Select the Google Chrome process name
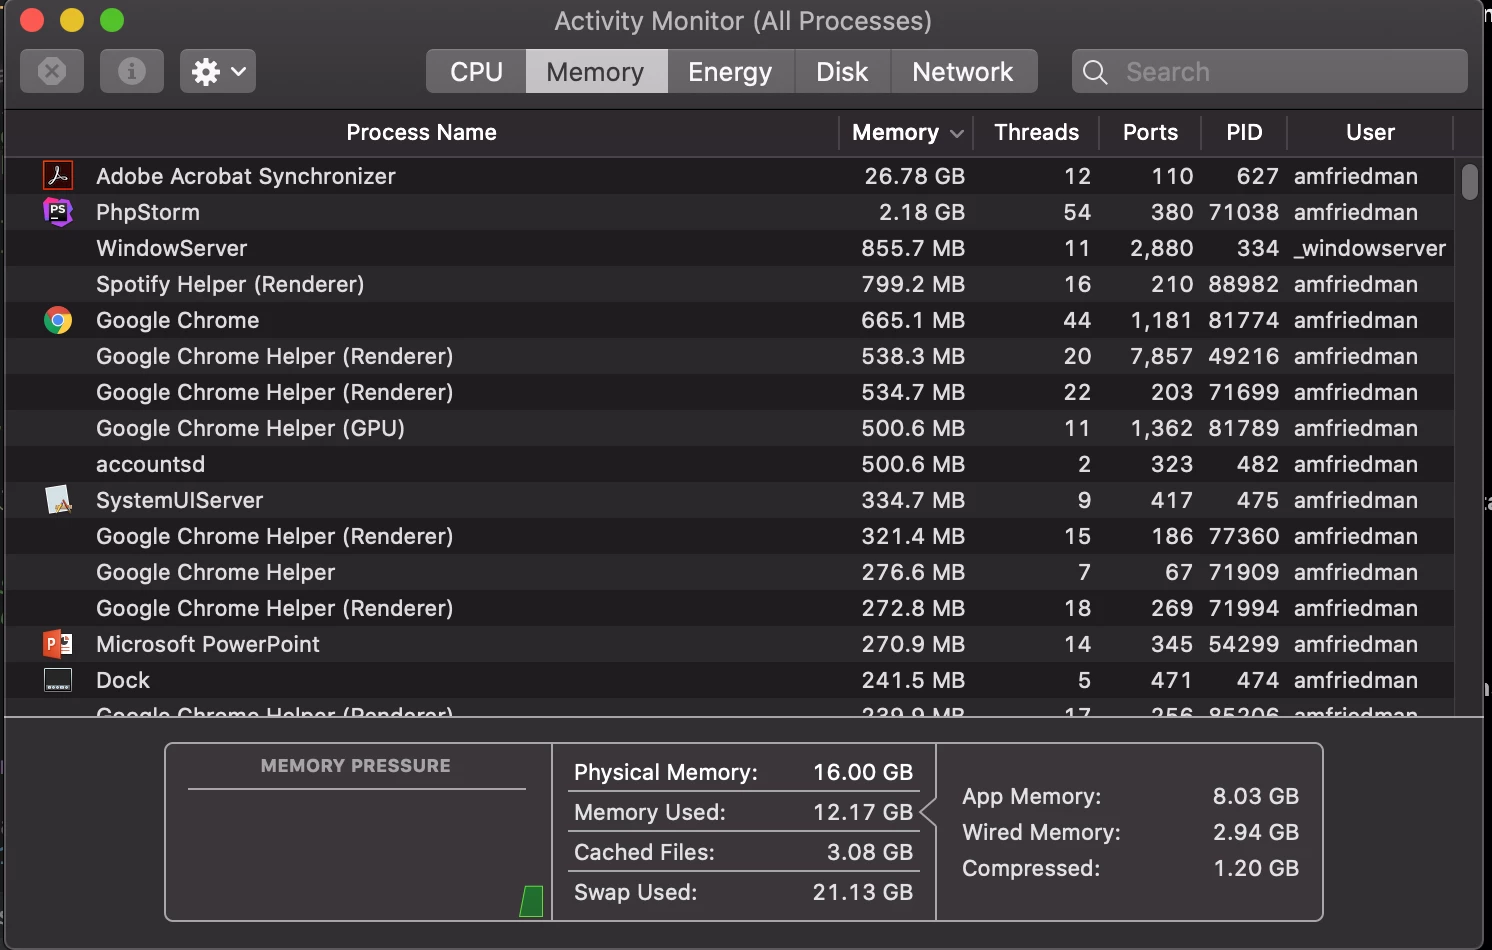The image size is (1492, 950). (178, 320)
